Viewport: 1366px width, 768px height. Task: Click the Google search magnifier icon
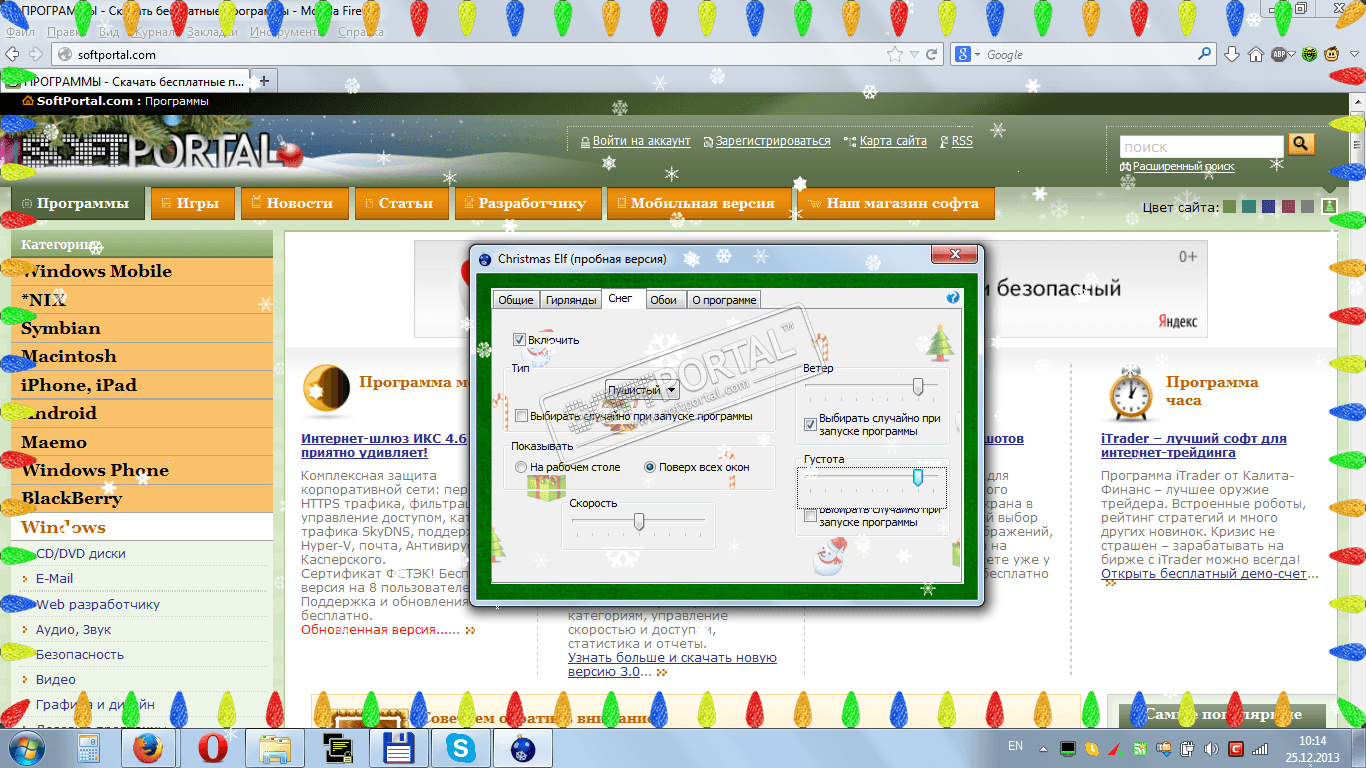(x=1205, y=54)
